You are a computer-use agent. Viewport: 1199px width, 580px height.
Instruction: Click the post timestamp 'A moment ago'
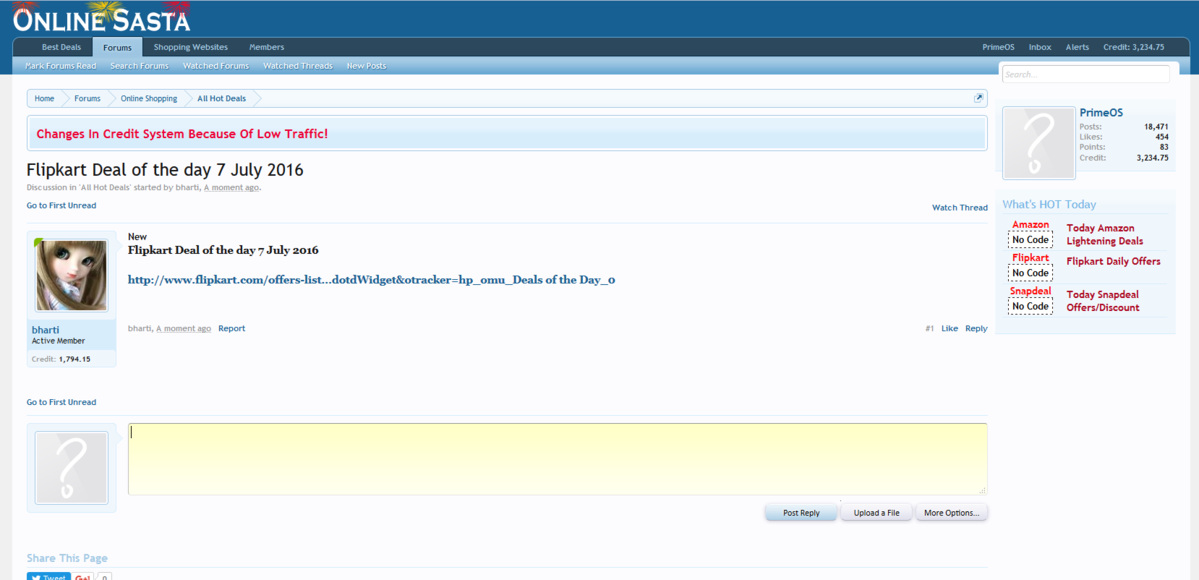pyautogui.click(x=184, y=328)
